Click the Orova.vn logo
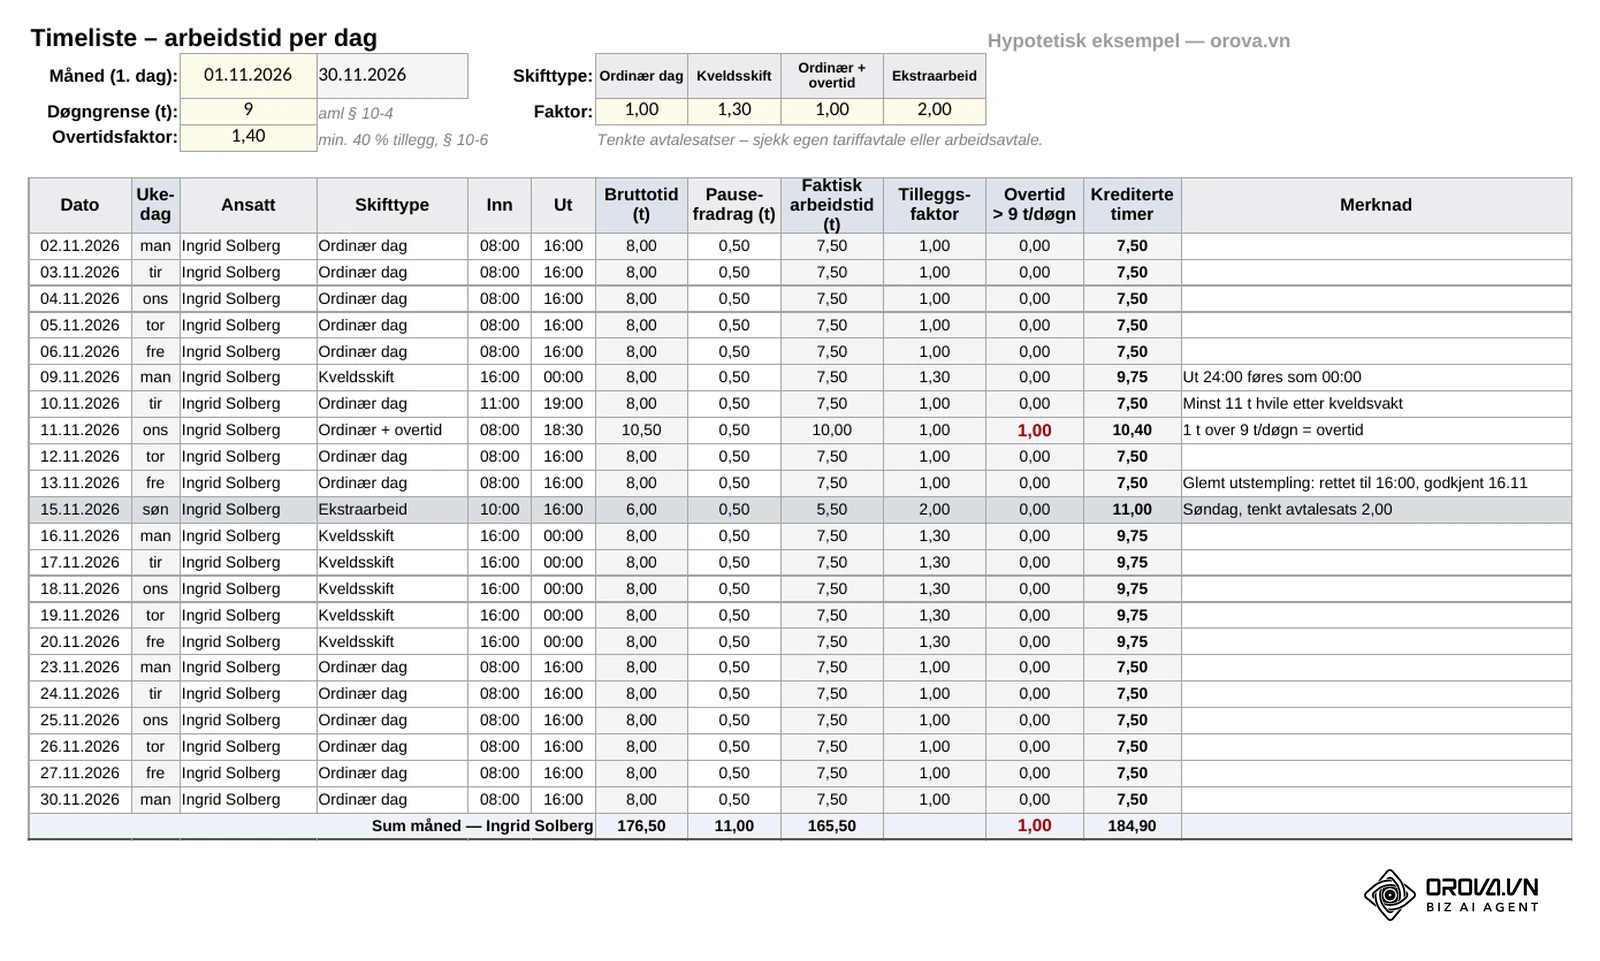1600x961 pixels. click(1451, 894)
